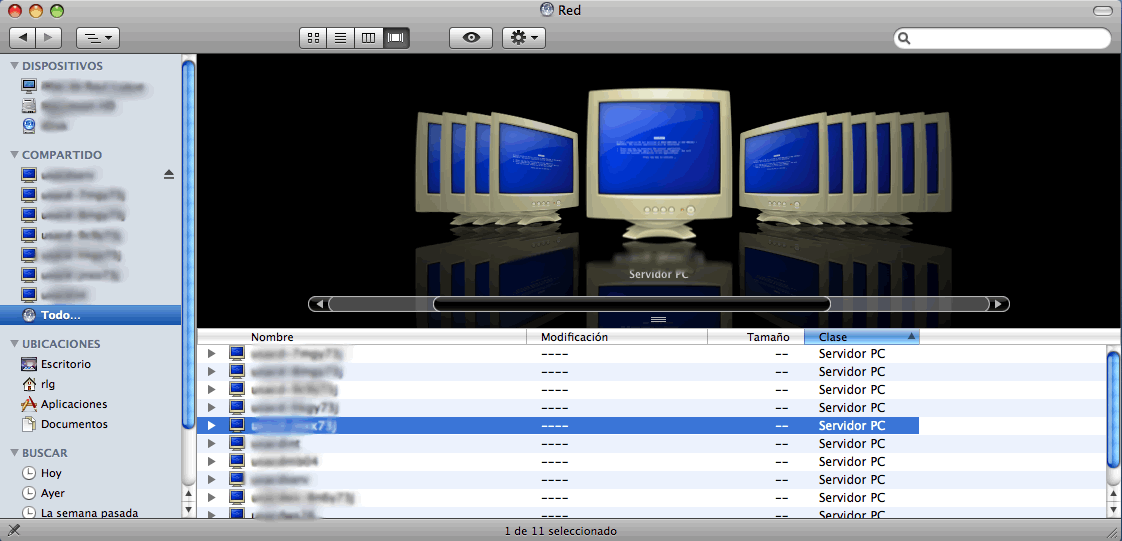Switch to column view
This screenshot has width=1122, height=541.
pos(369,37)
